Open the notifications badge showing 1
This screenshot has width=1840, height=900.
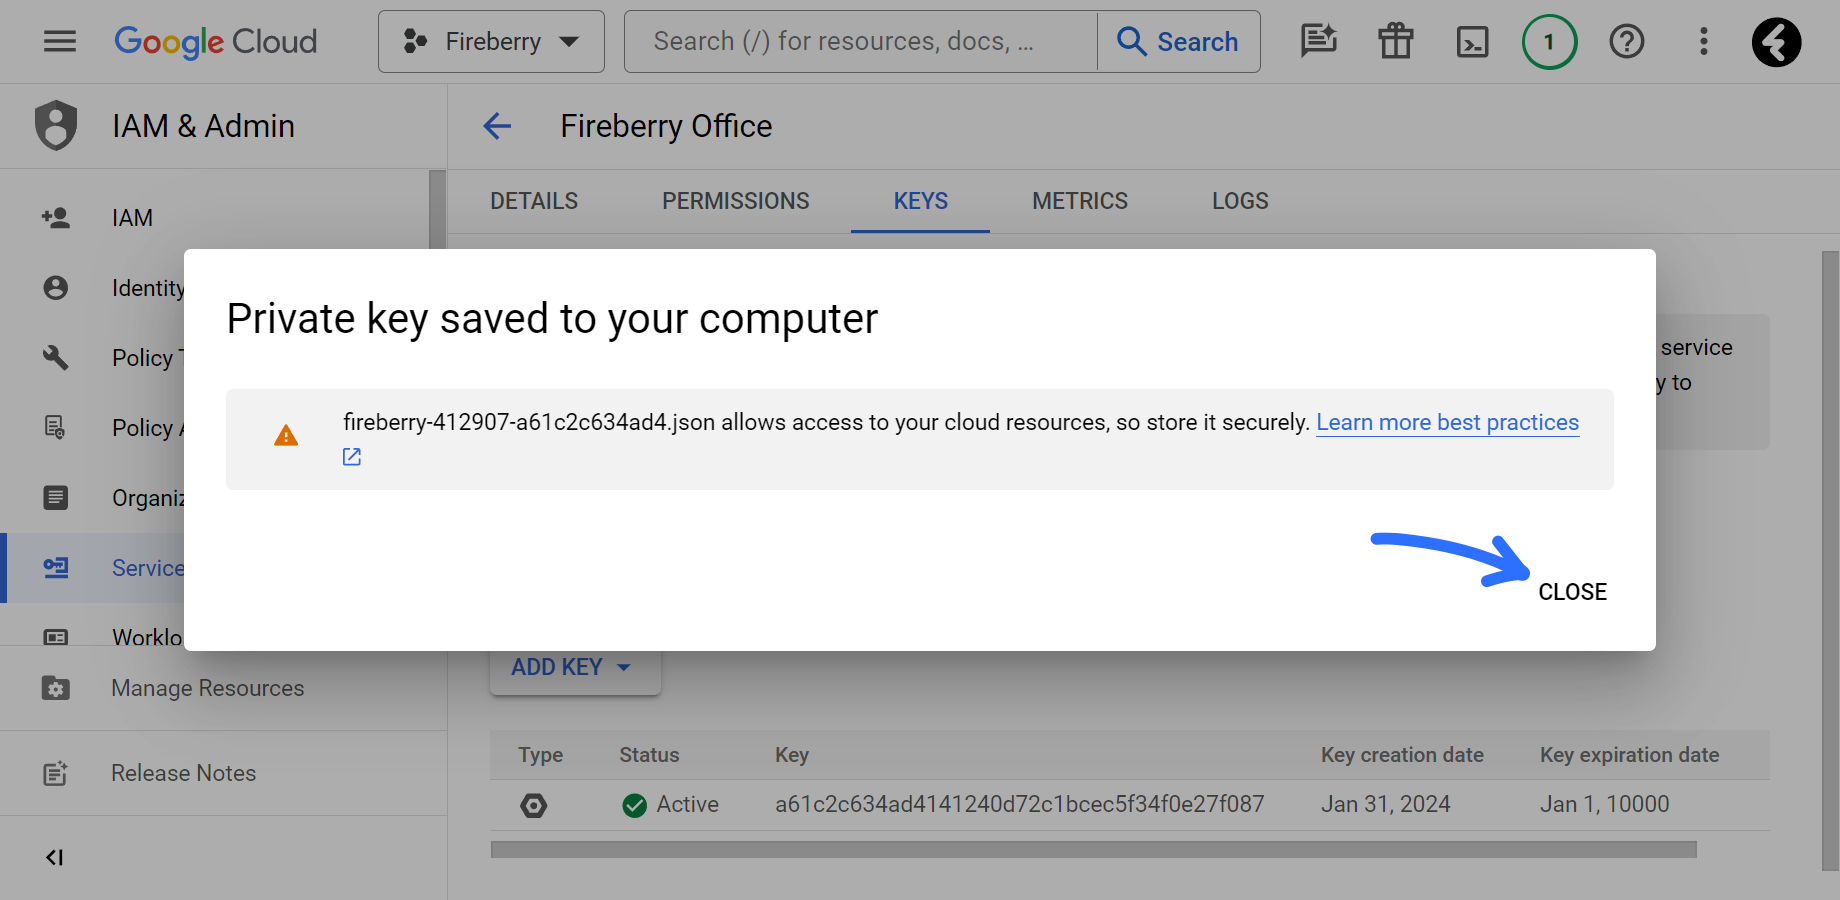[x=1549, y=41]
